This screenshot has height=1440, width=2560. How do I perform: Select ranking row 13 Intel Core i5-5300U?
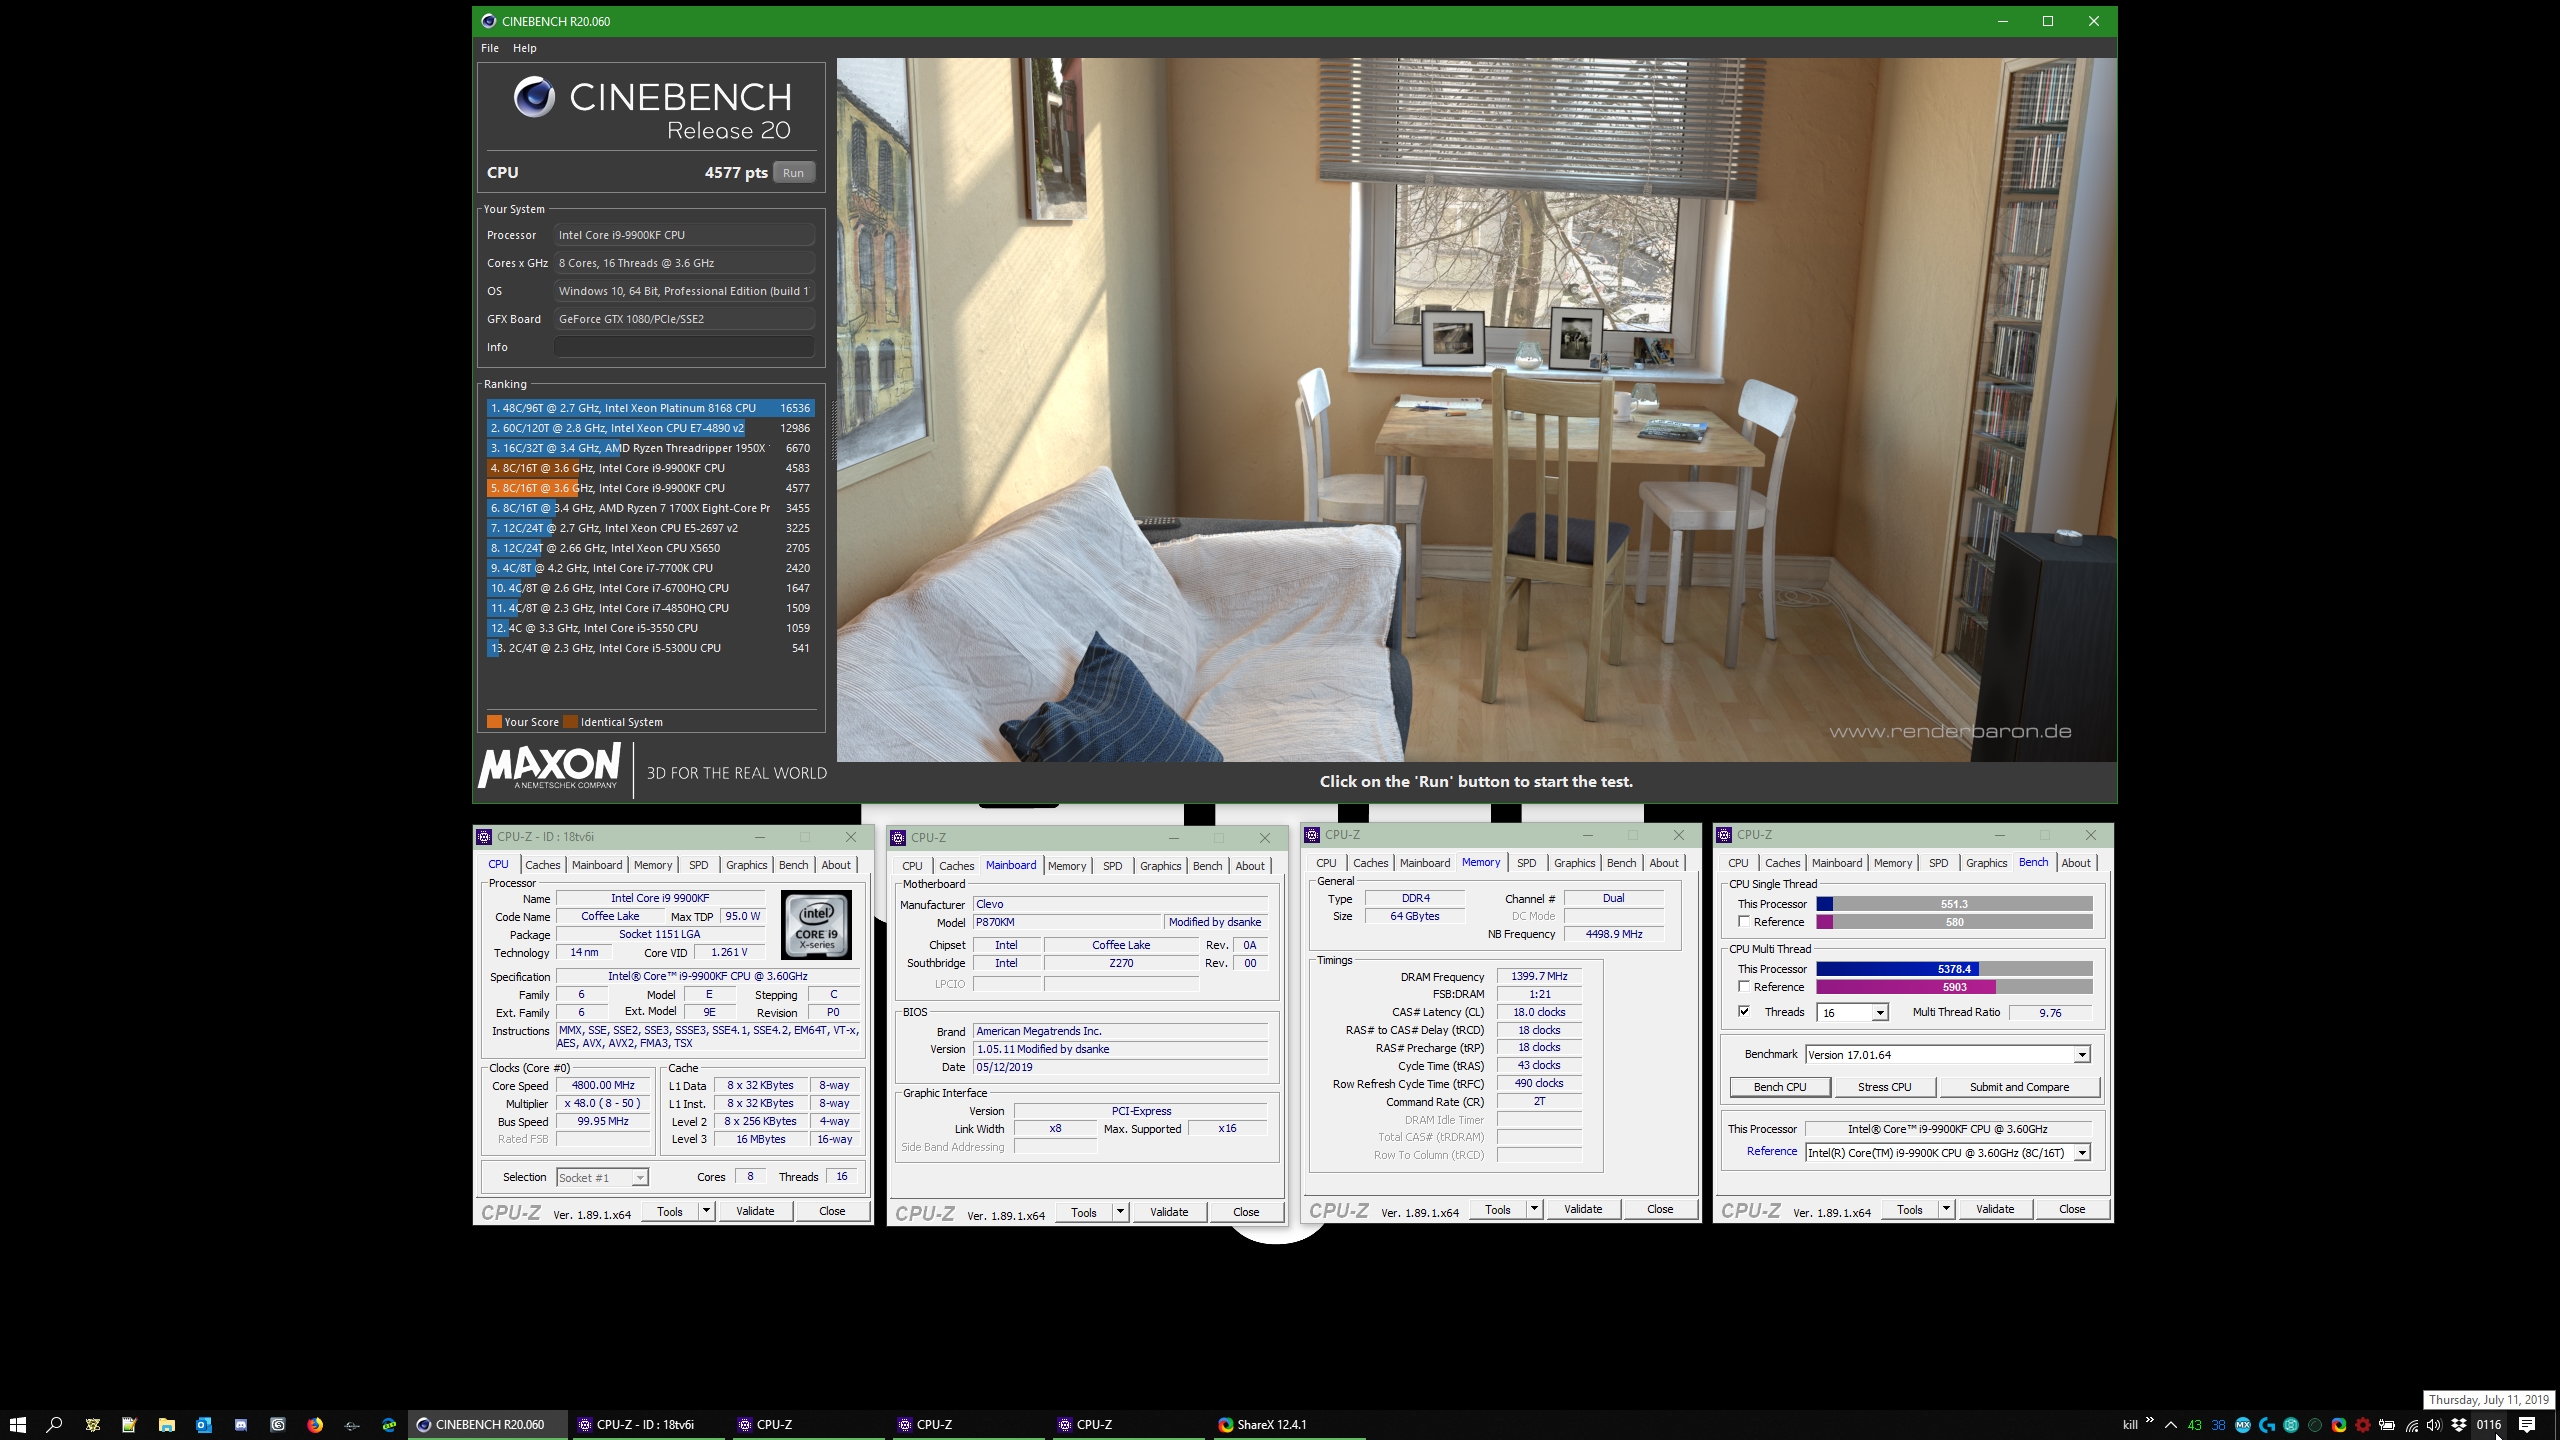click(x=651, y=648)
